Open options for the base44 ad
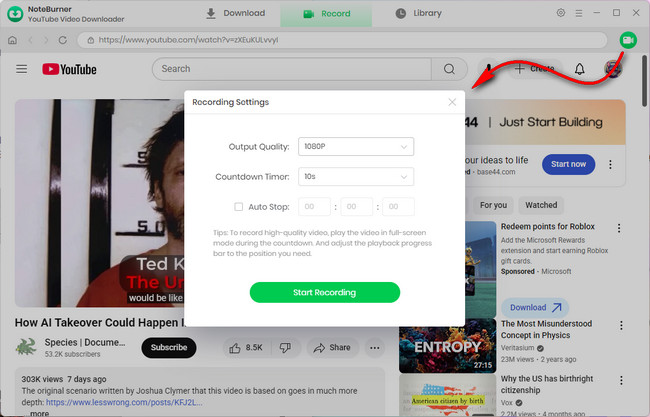This screenshot has height=417, width=650. pyautogui.click(x=610, y=165)
